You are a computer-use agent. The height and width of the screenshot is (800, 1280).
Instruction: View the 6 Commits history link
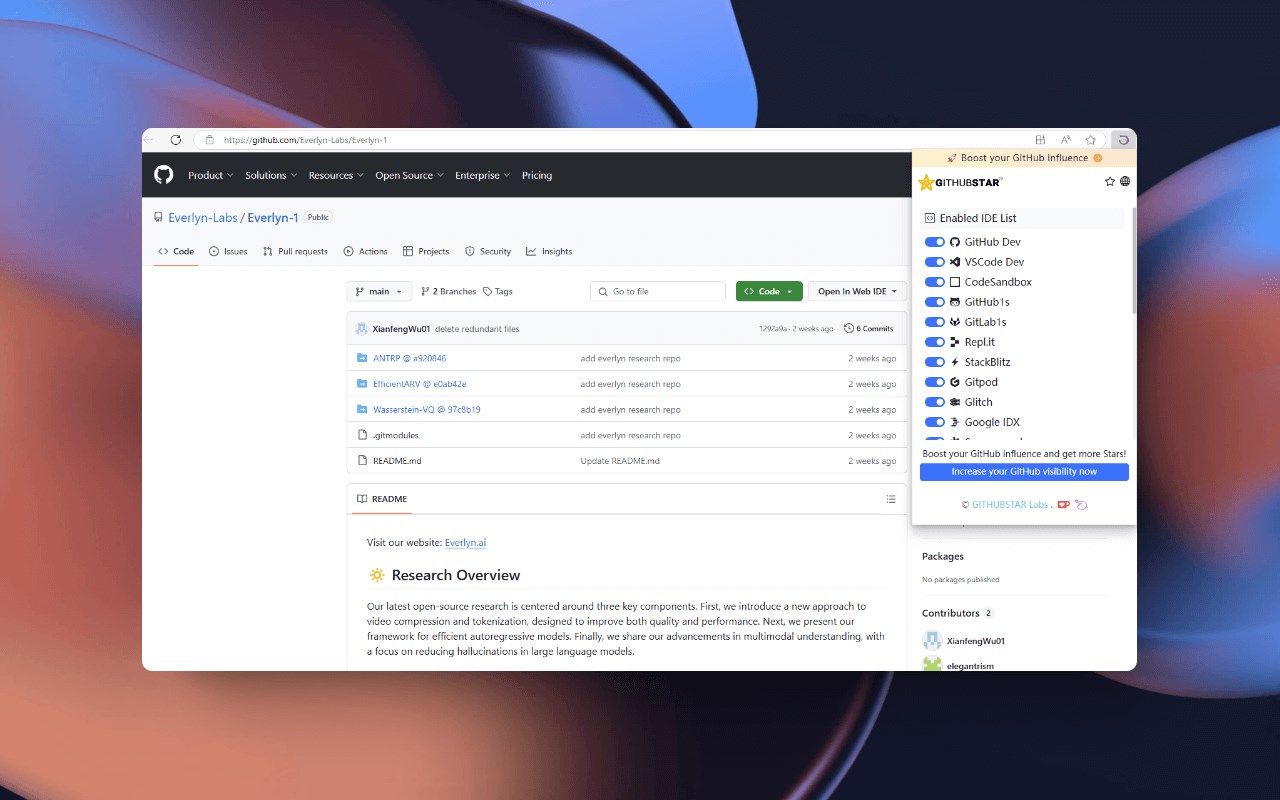click(x=869, y=328)
